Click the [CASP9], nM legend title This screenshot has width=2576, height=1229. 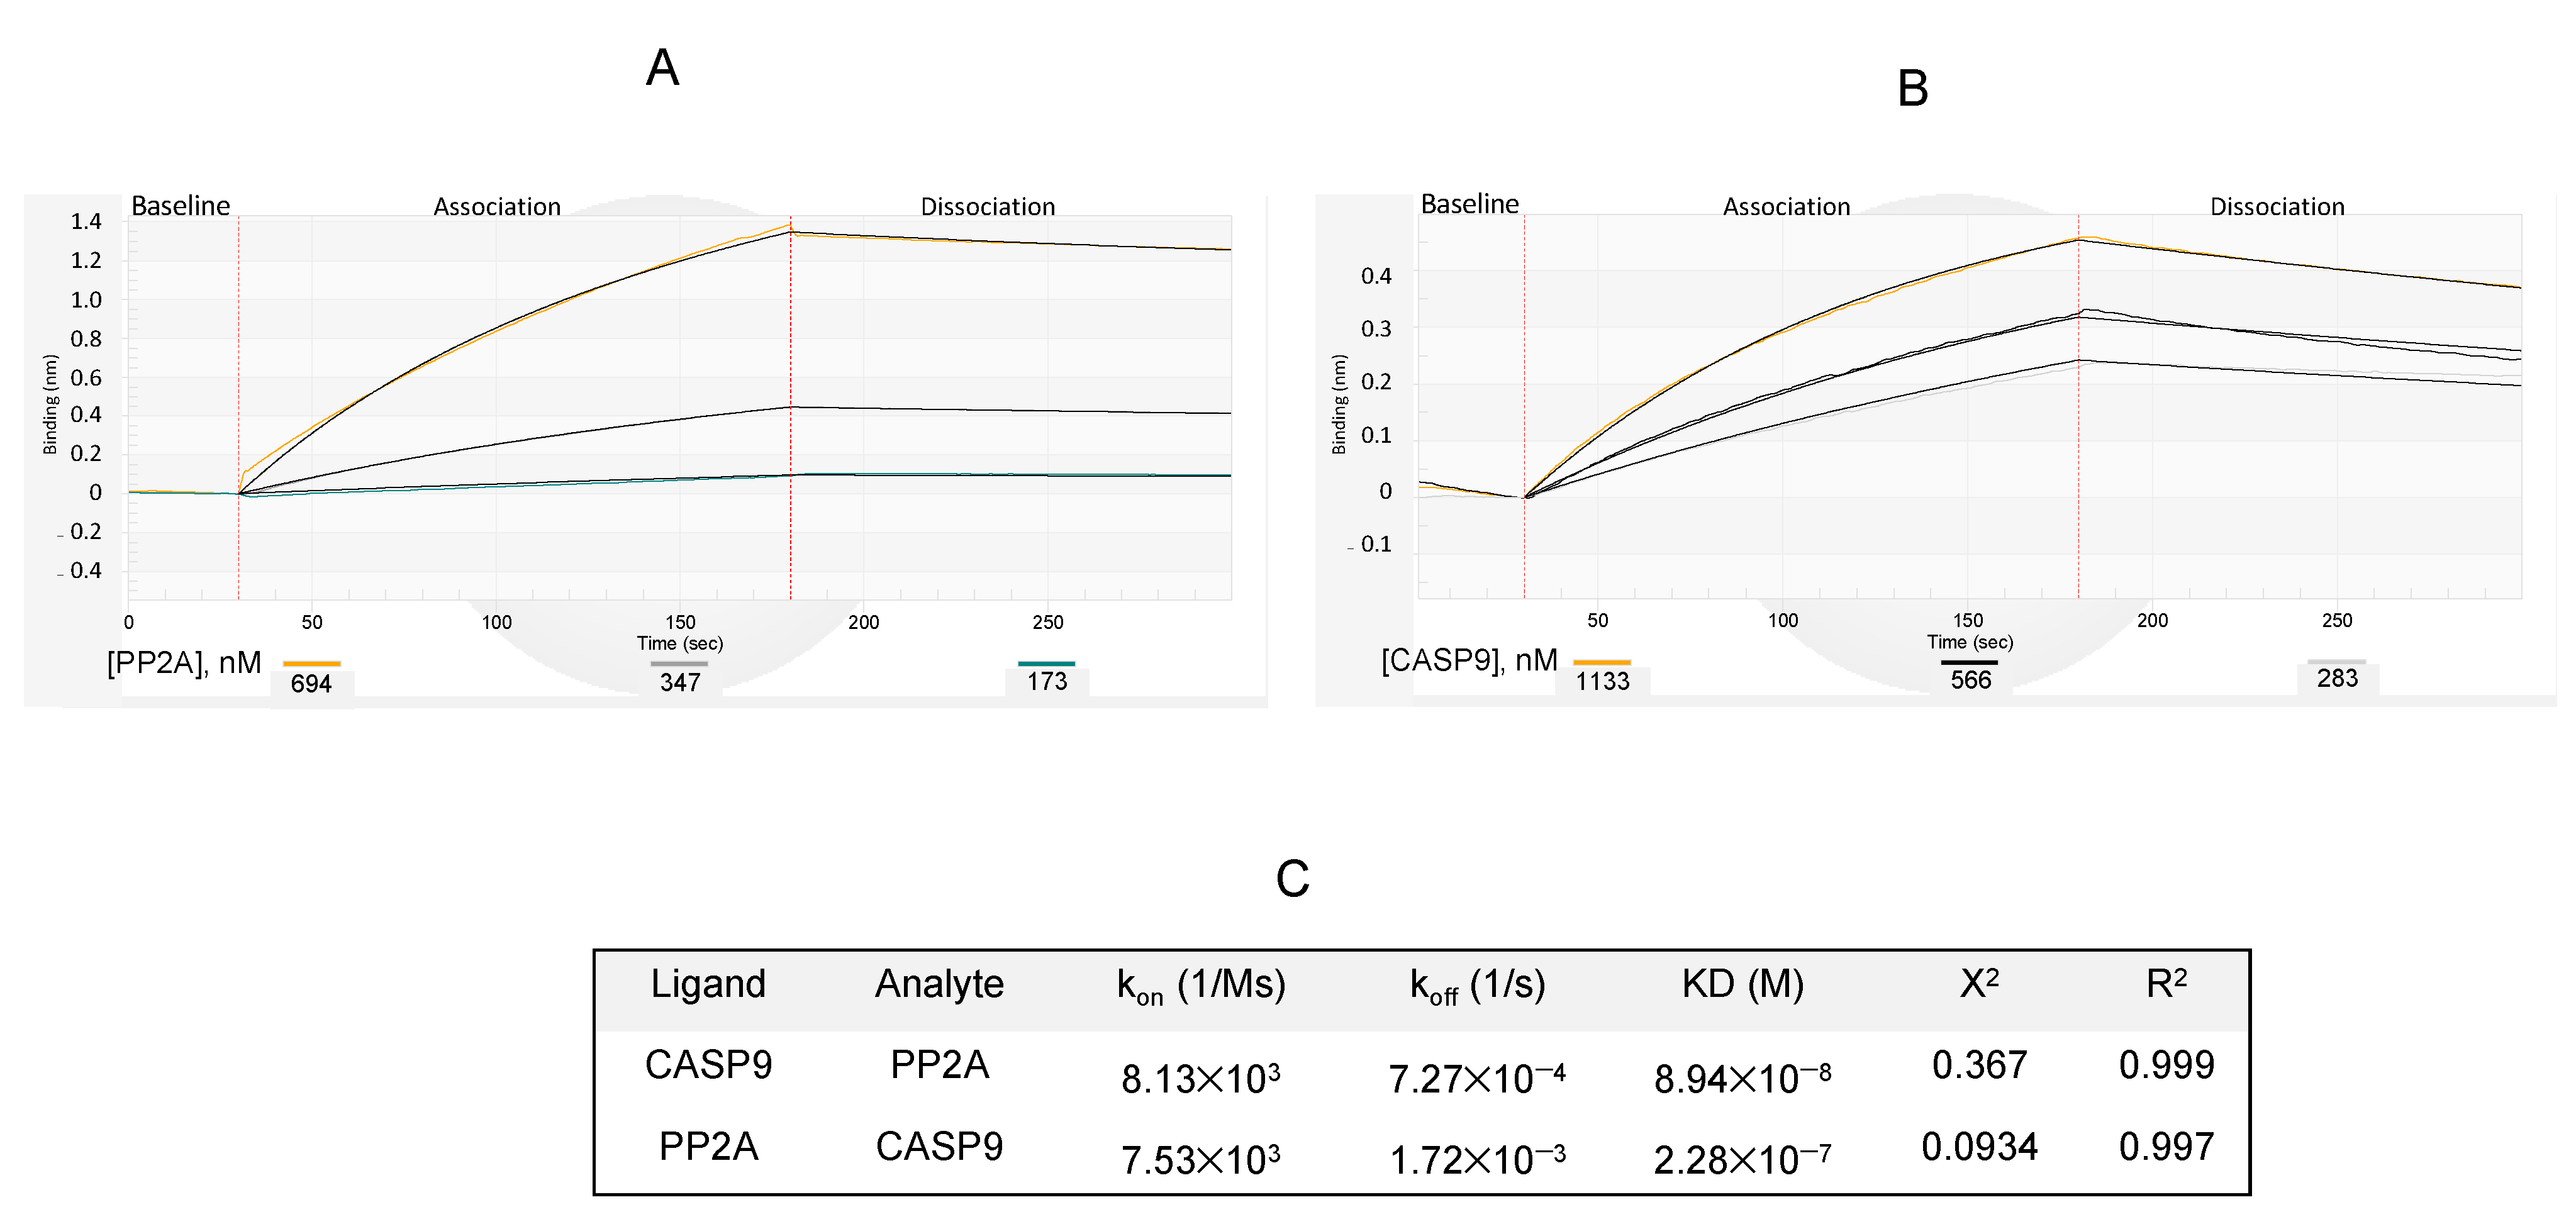tap(1469, 661)
